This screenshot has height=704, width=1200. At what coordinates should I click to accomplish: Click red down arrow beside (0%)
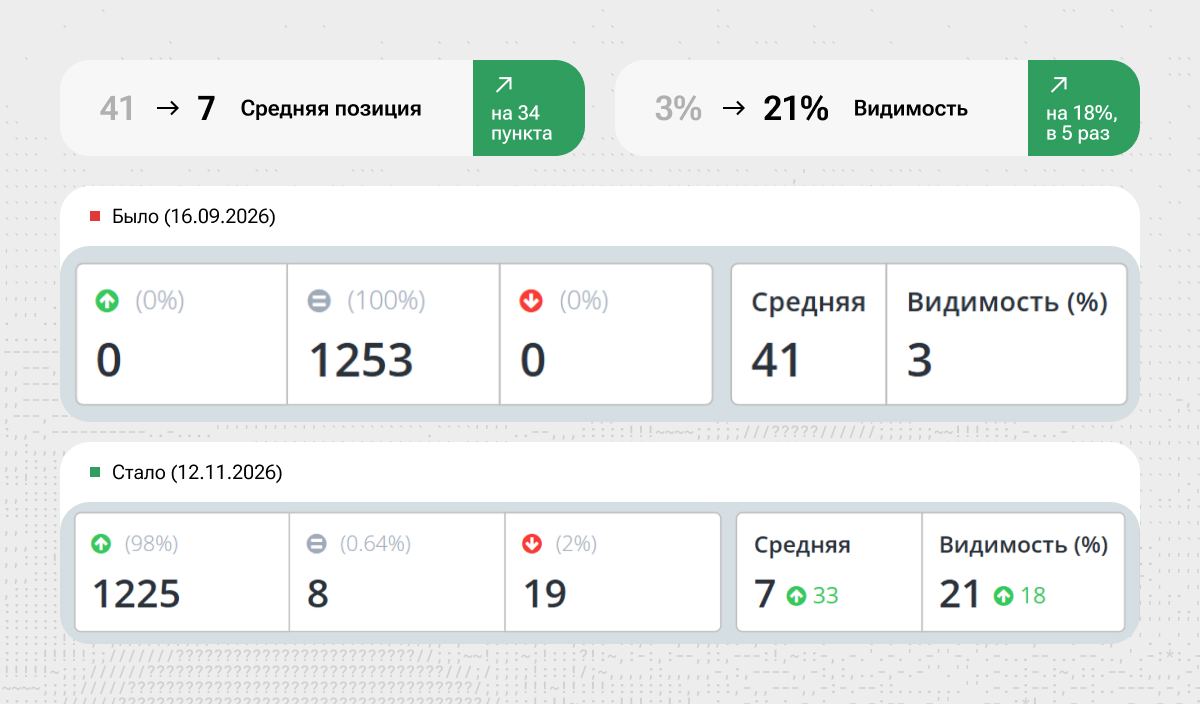tap(531, 300)
